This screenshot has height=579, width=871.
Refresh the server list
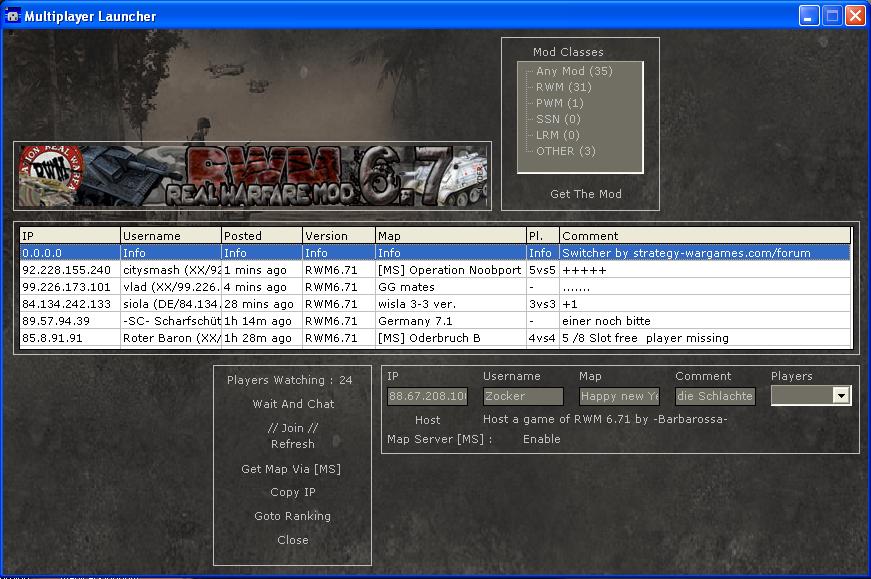click(x=293, y=444)
